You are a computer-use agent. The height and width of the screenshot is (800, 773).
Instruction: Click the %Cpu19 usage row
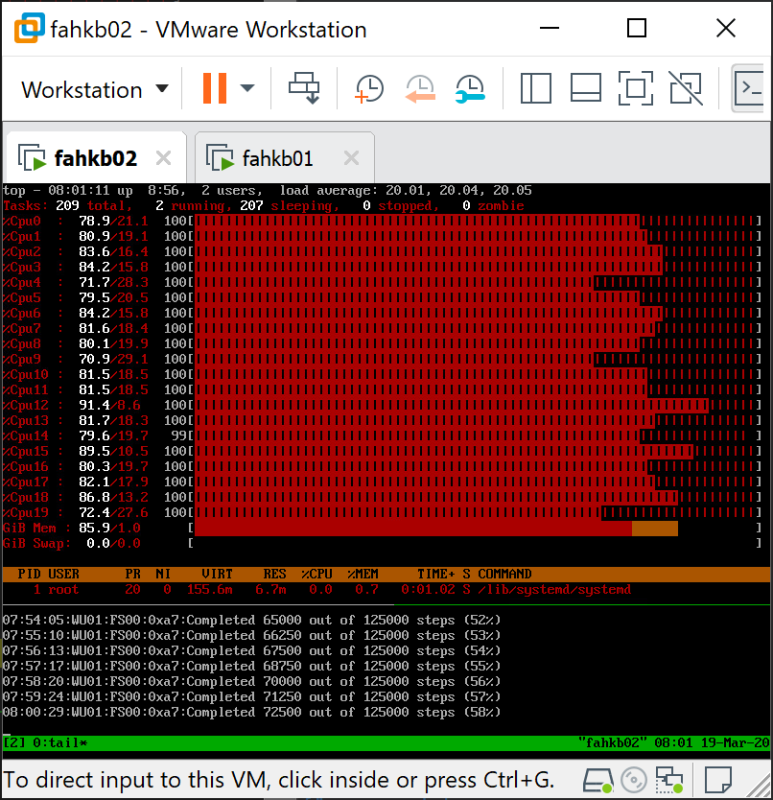click(x=382, y=512)
